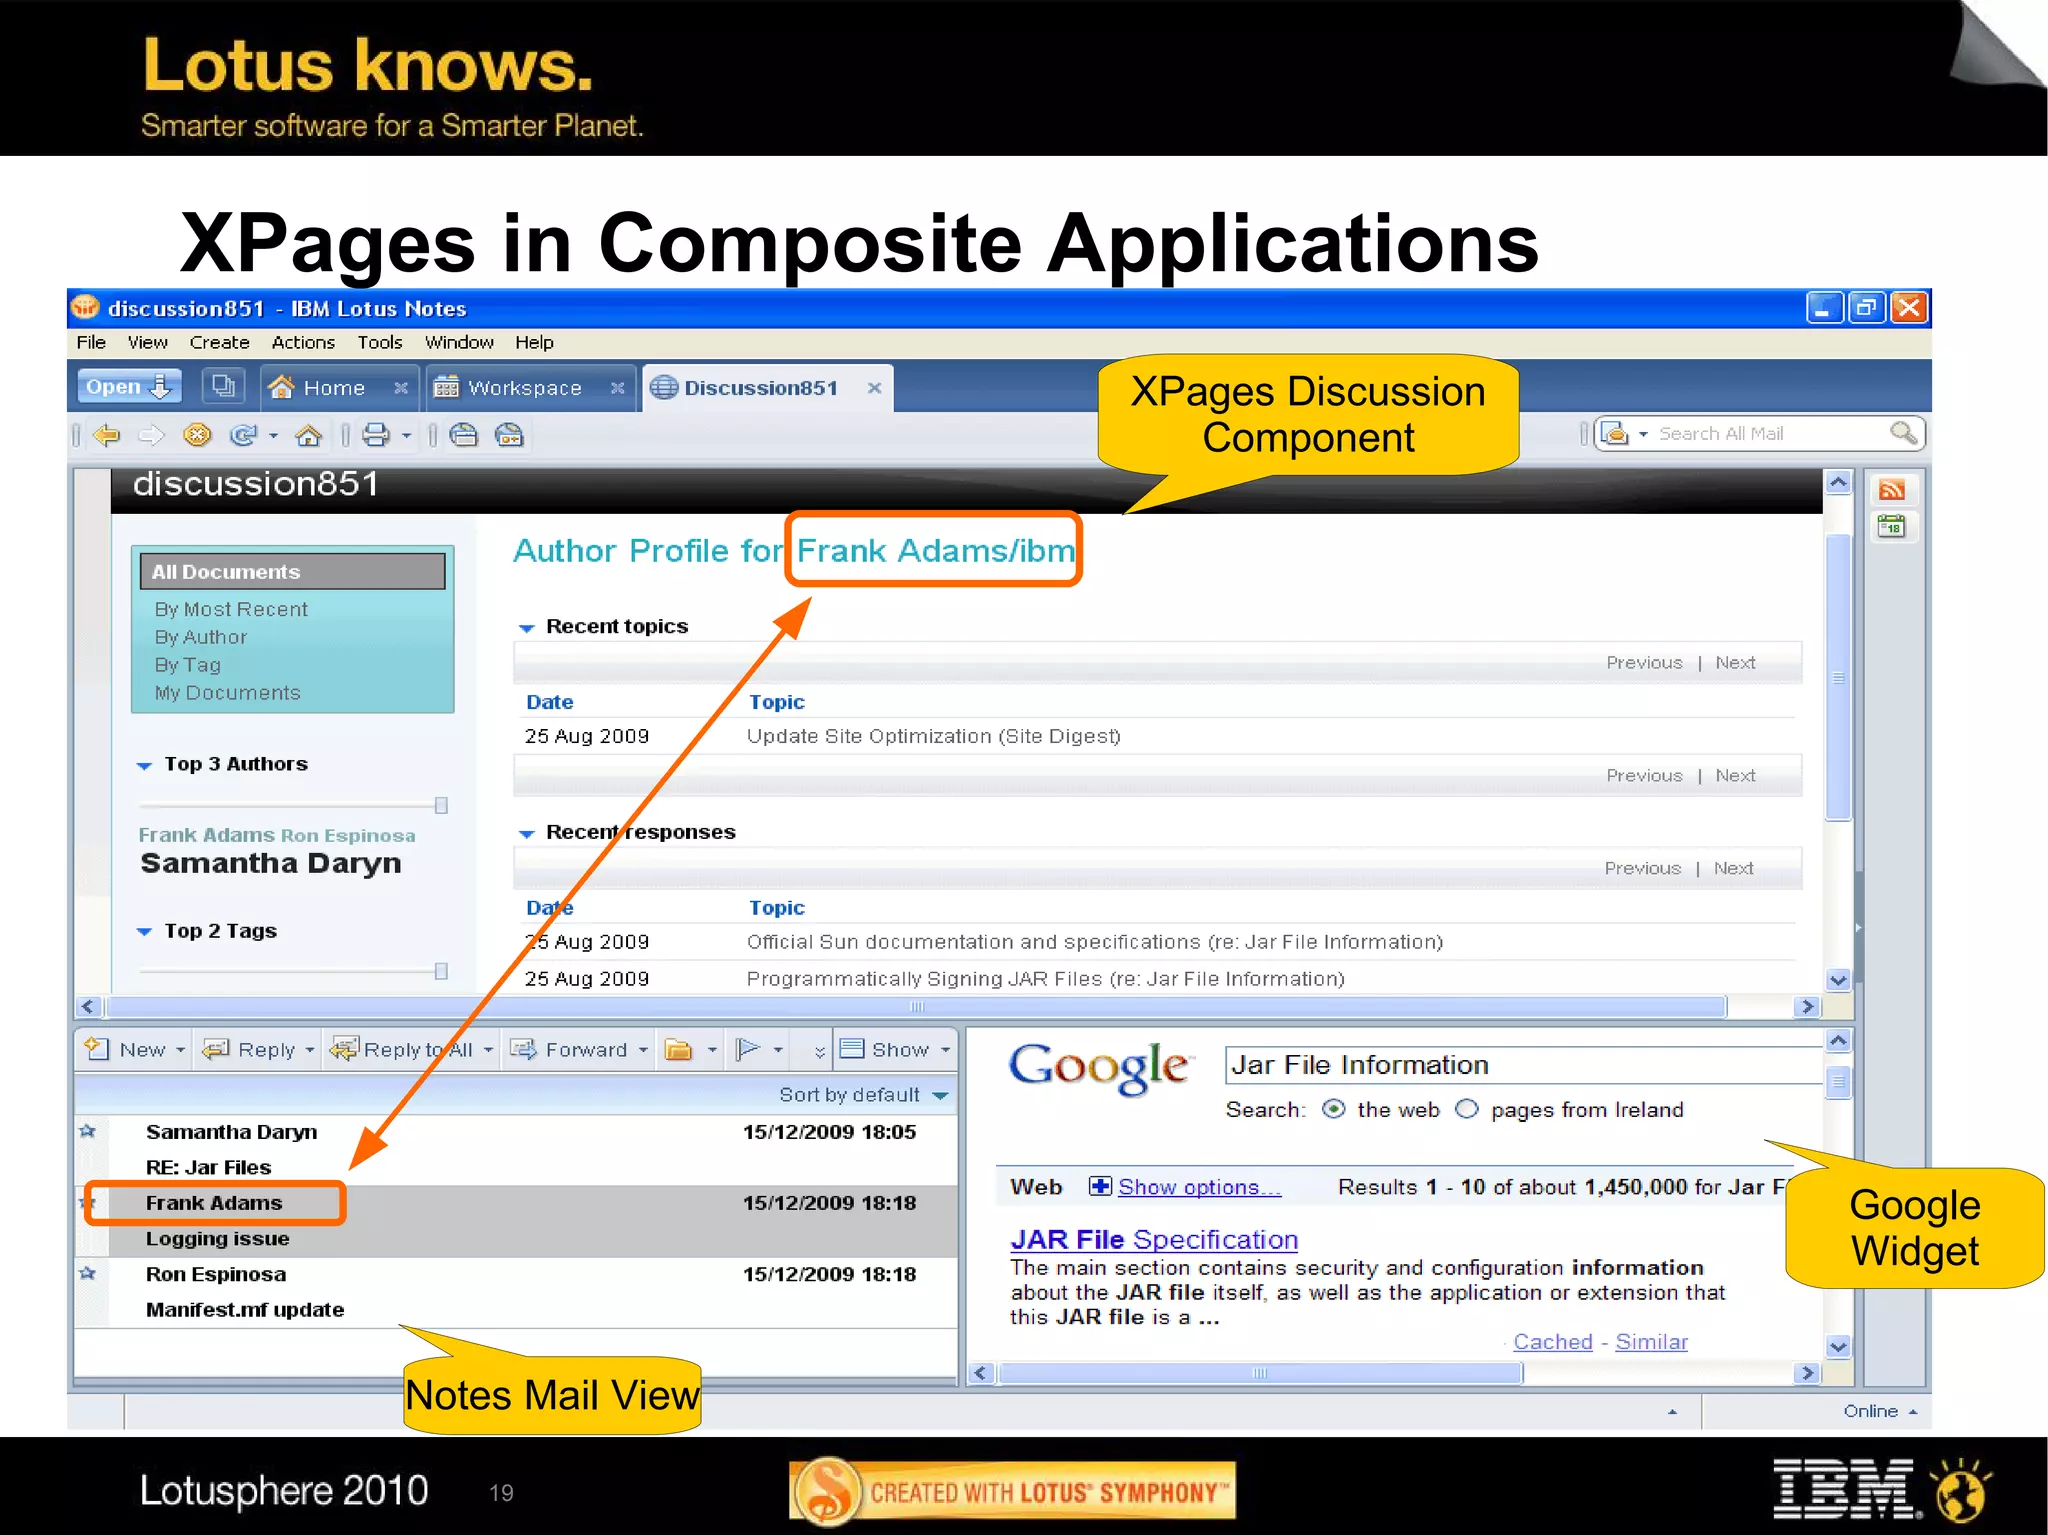Adjust the Top 3 Authors slider handle
The width and height of the screenshot is (2048, 1535).
point(441,805)
